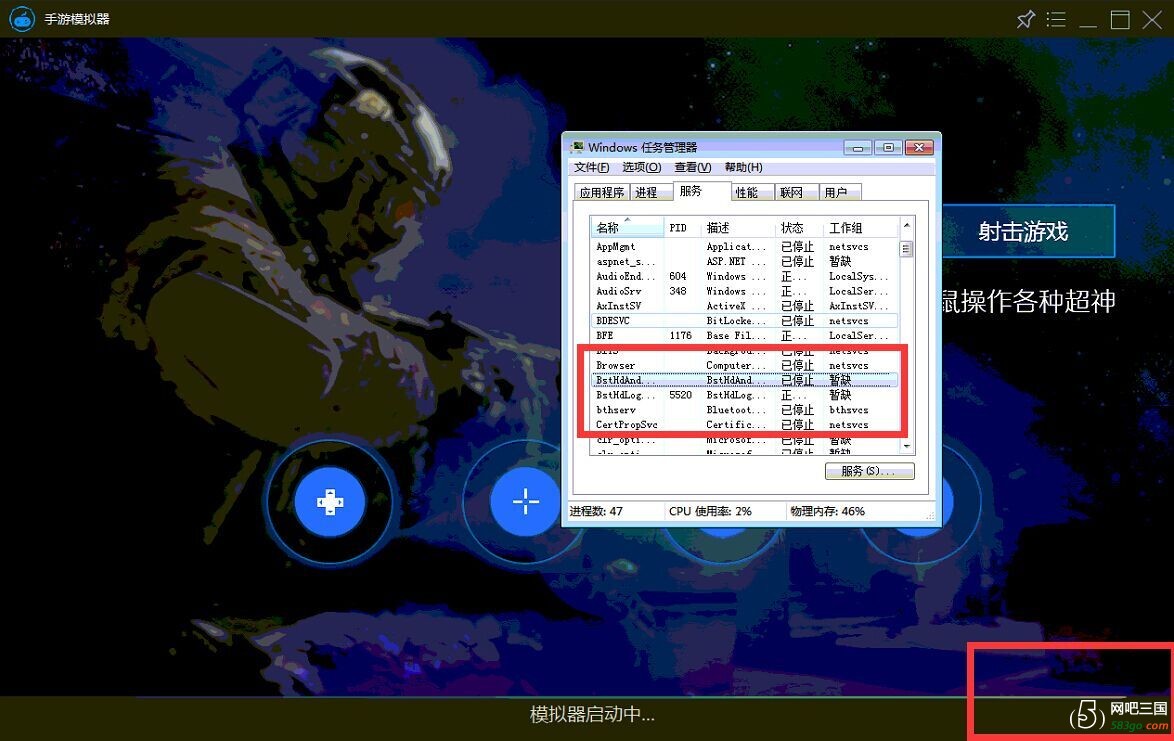The image size is (1174, 741).
Task: Select the BFE service row
Action: click(744, 335)
